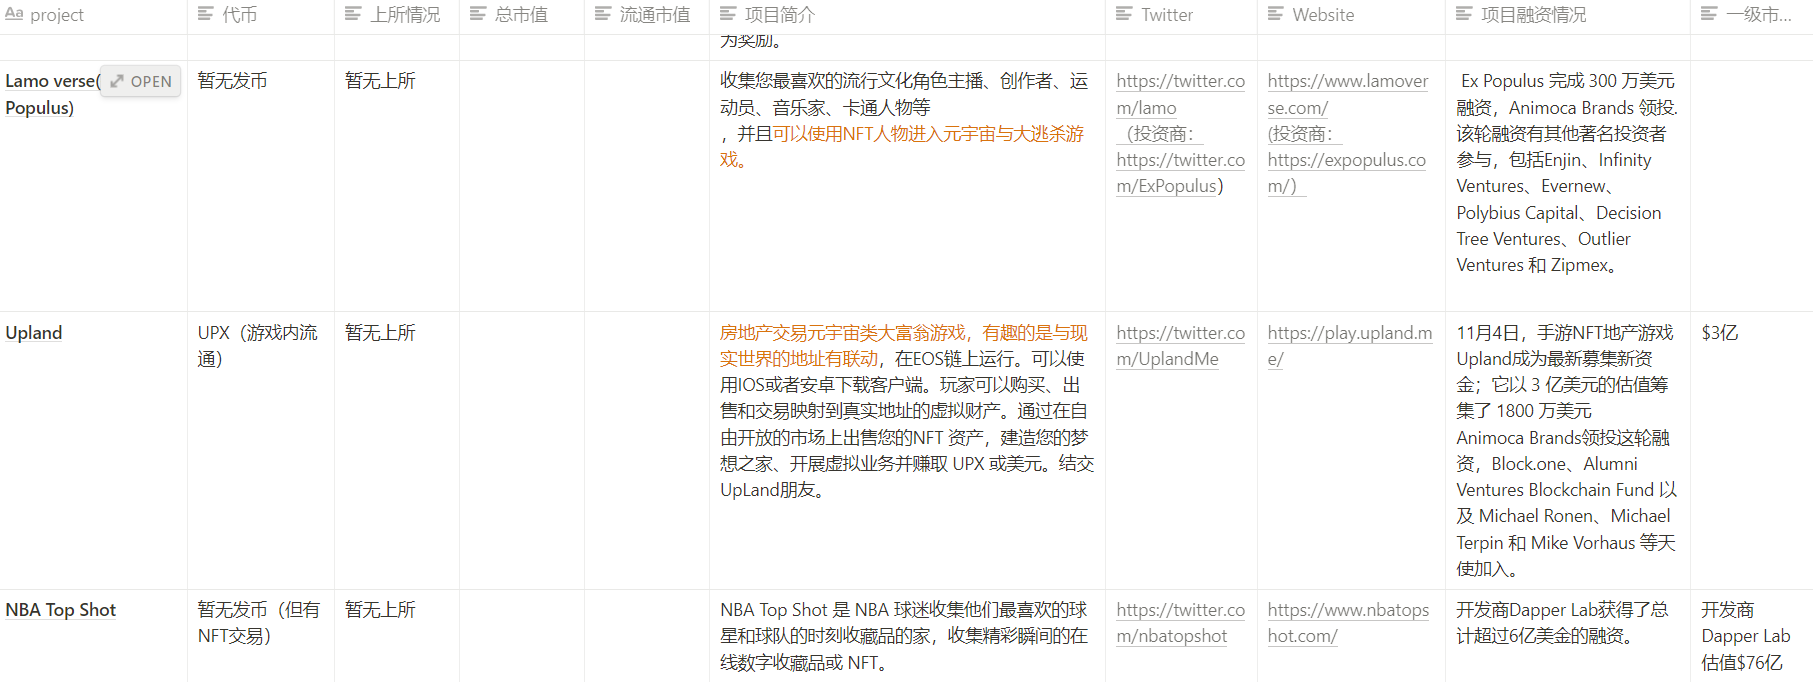Click the text-type icon beside Website header
Image resolution: width=1813 pixels, height=683 pixels.
[x=1276, y=14]
